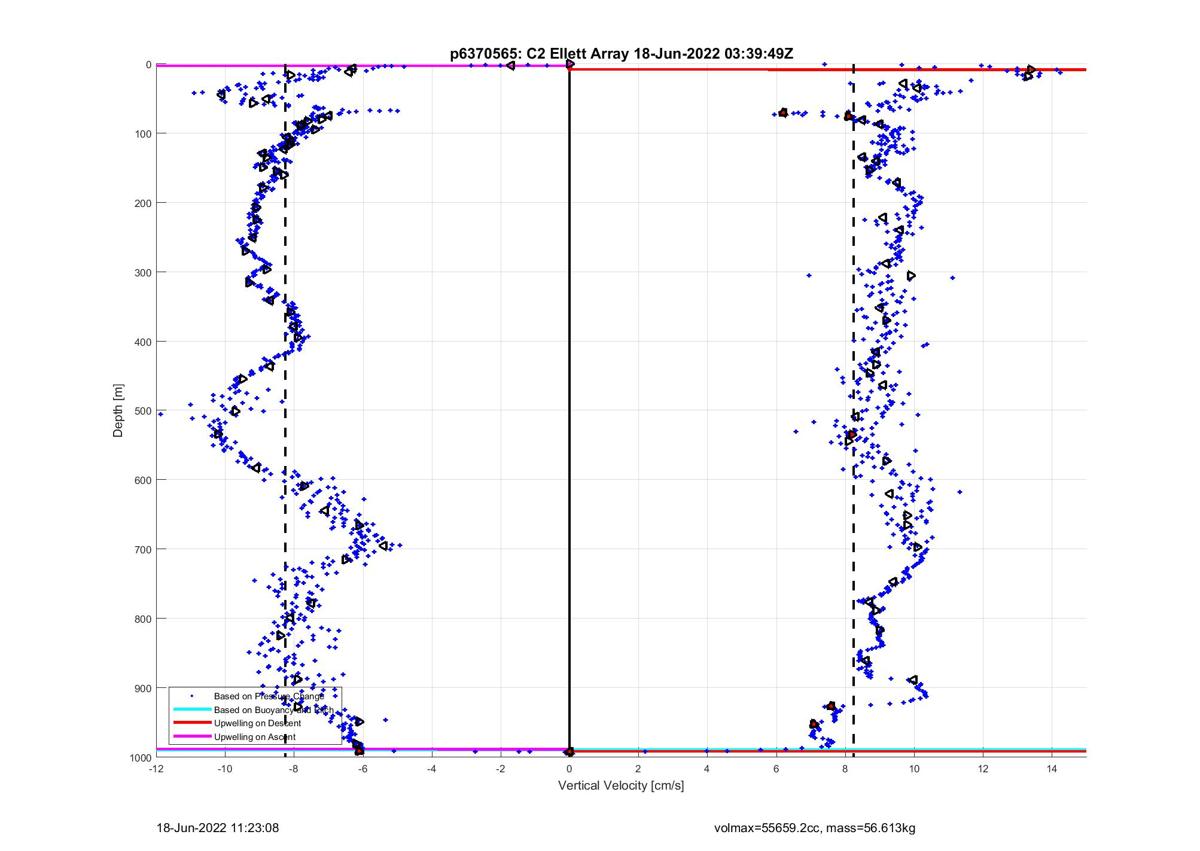Click the timestamp '18-Jun-2022 11:23:08' footer
Viewport: 1200px width, 851px height.
(x=216, y=828)
